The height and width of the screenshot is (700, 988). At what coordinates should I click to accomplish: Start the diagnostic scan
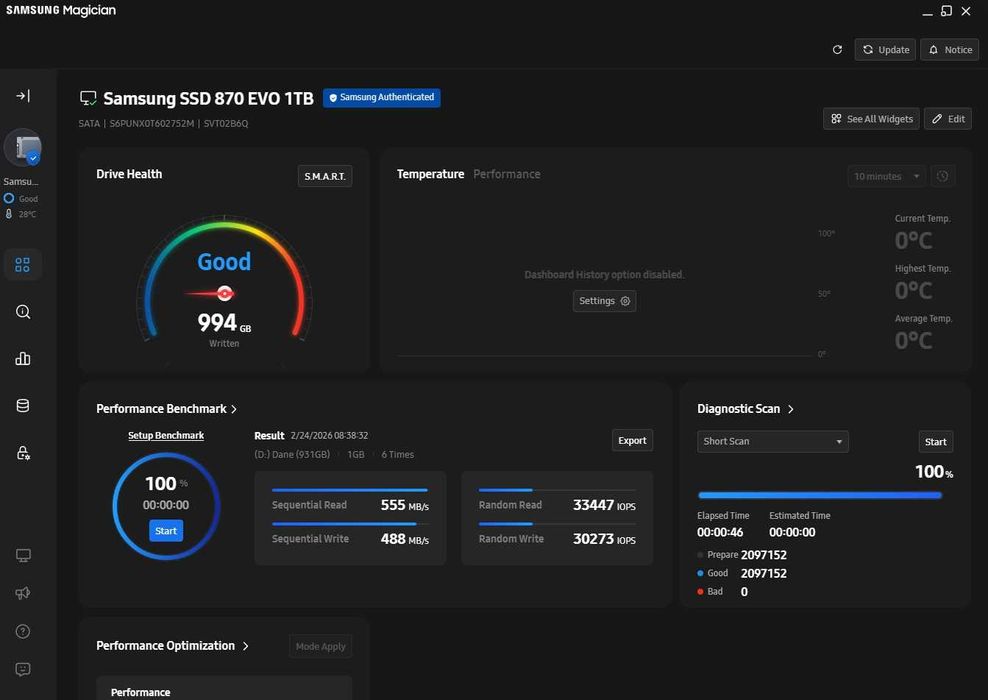coord(935,442)
